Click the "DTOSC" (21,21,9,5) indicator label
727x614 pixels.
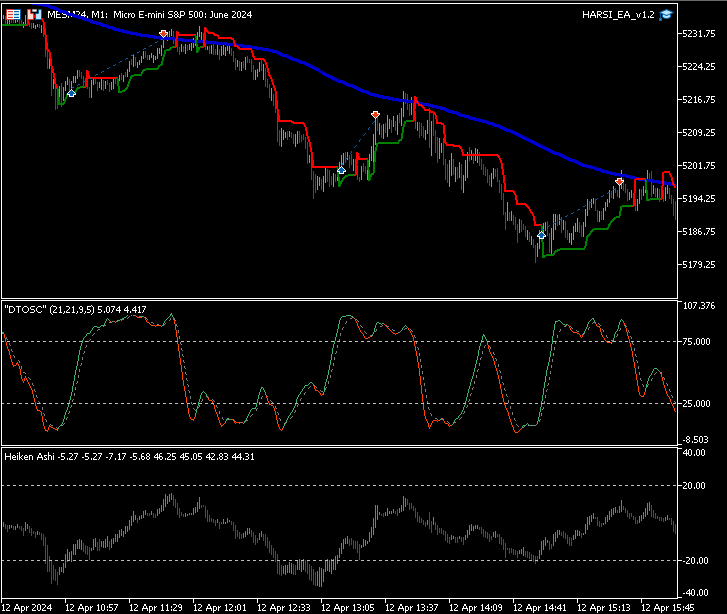point(76,310)
